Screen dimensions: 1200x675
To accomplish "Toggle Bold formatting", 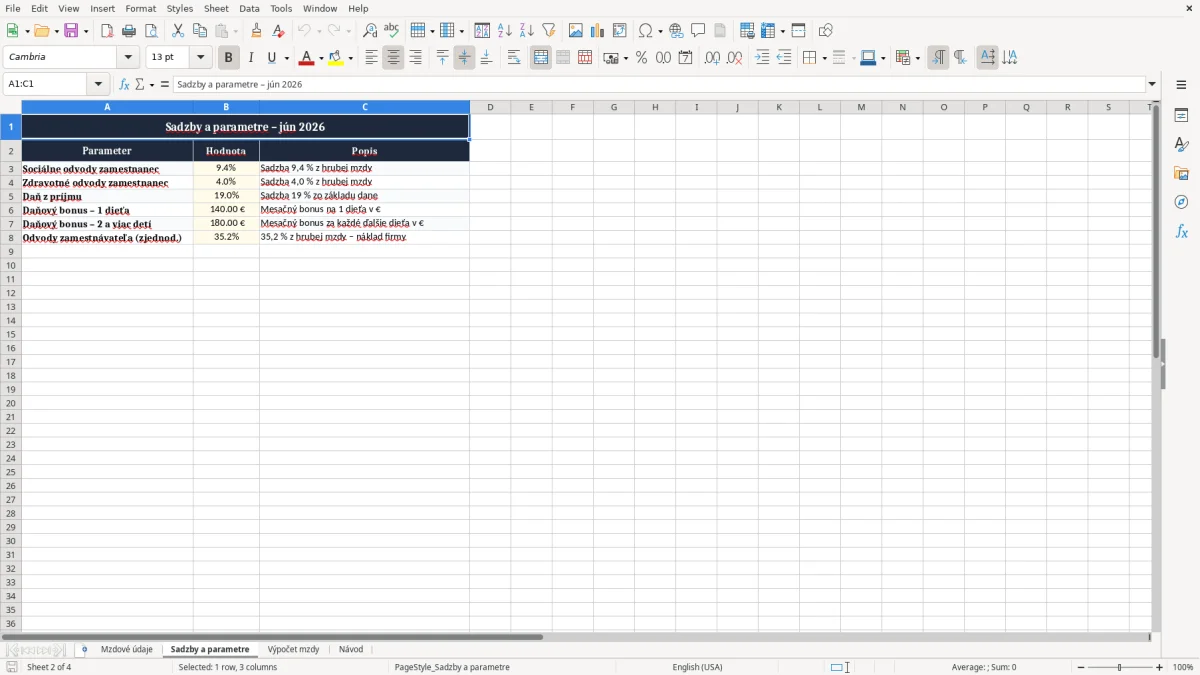I will [x=229, y=58].
